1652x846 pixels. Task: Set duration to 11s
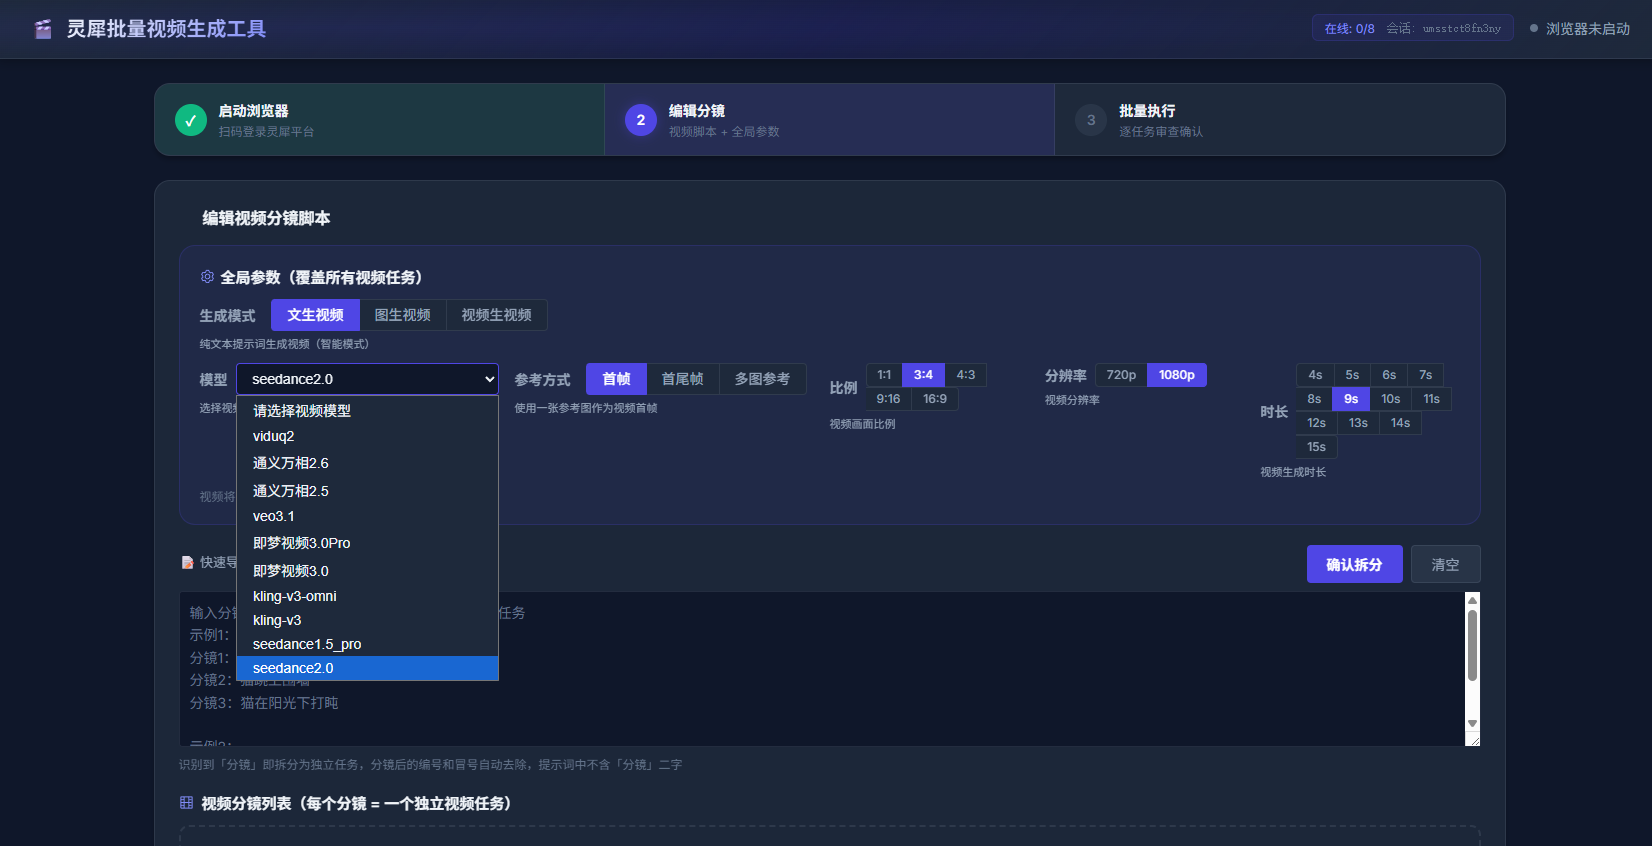[1432, 399]
